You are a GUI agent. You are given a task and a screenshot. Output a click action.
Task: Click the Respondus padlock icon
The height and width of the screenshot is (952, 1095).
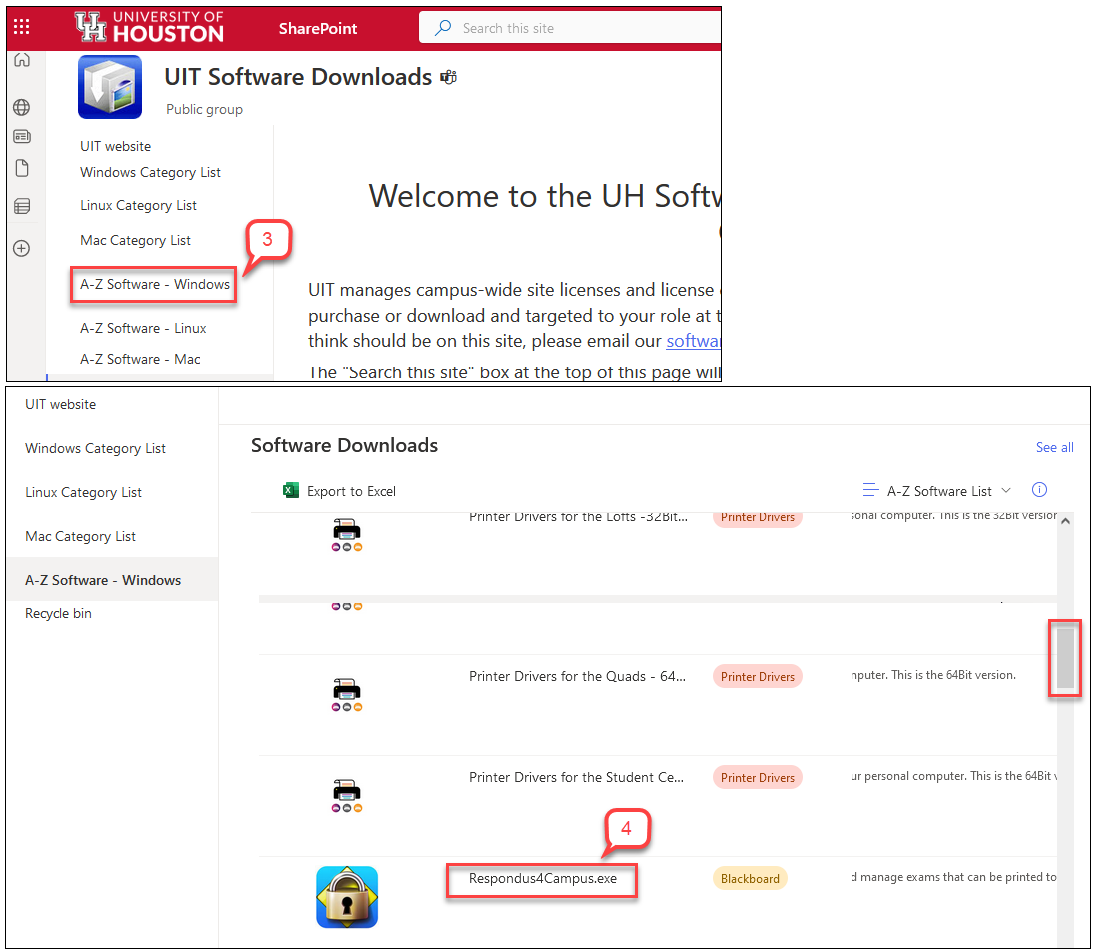tap(347, 897)
